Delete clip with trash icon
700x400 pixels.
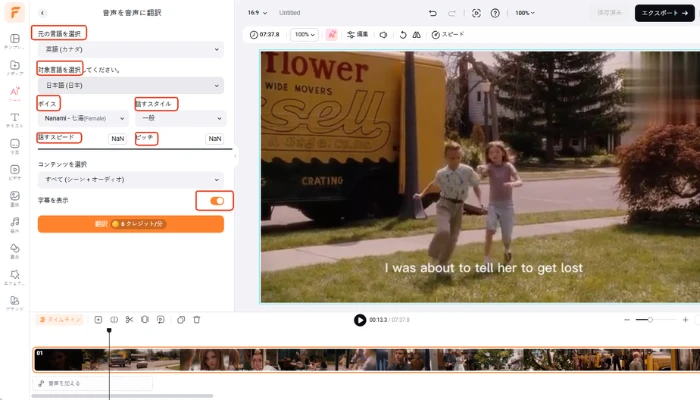[197, 319]
